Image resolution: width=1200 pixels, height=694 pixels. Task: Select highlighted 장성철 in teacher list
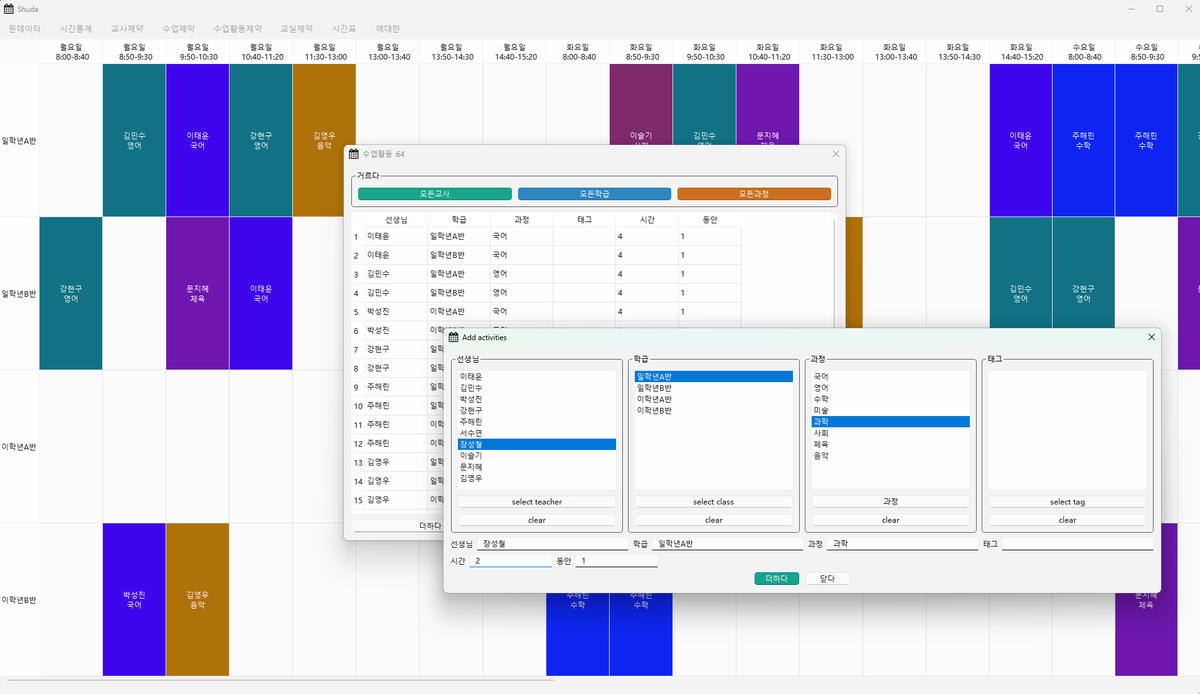537,444
